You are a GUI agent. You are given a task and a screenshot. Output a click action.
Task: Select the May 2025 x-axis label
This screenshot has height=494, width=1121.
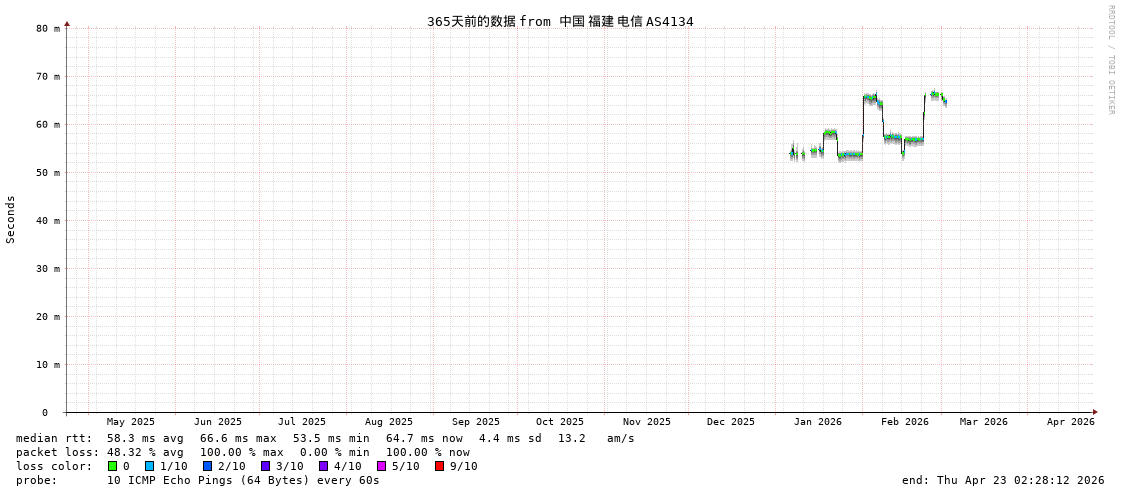coord(131,422)
